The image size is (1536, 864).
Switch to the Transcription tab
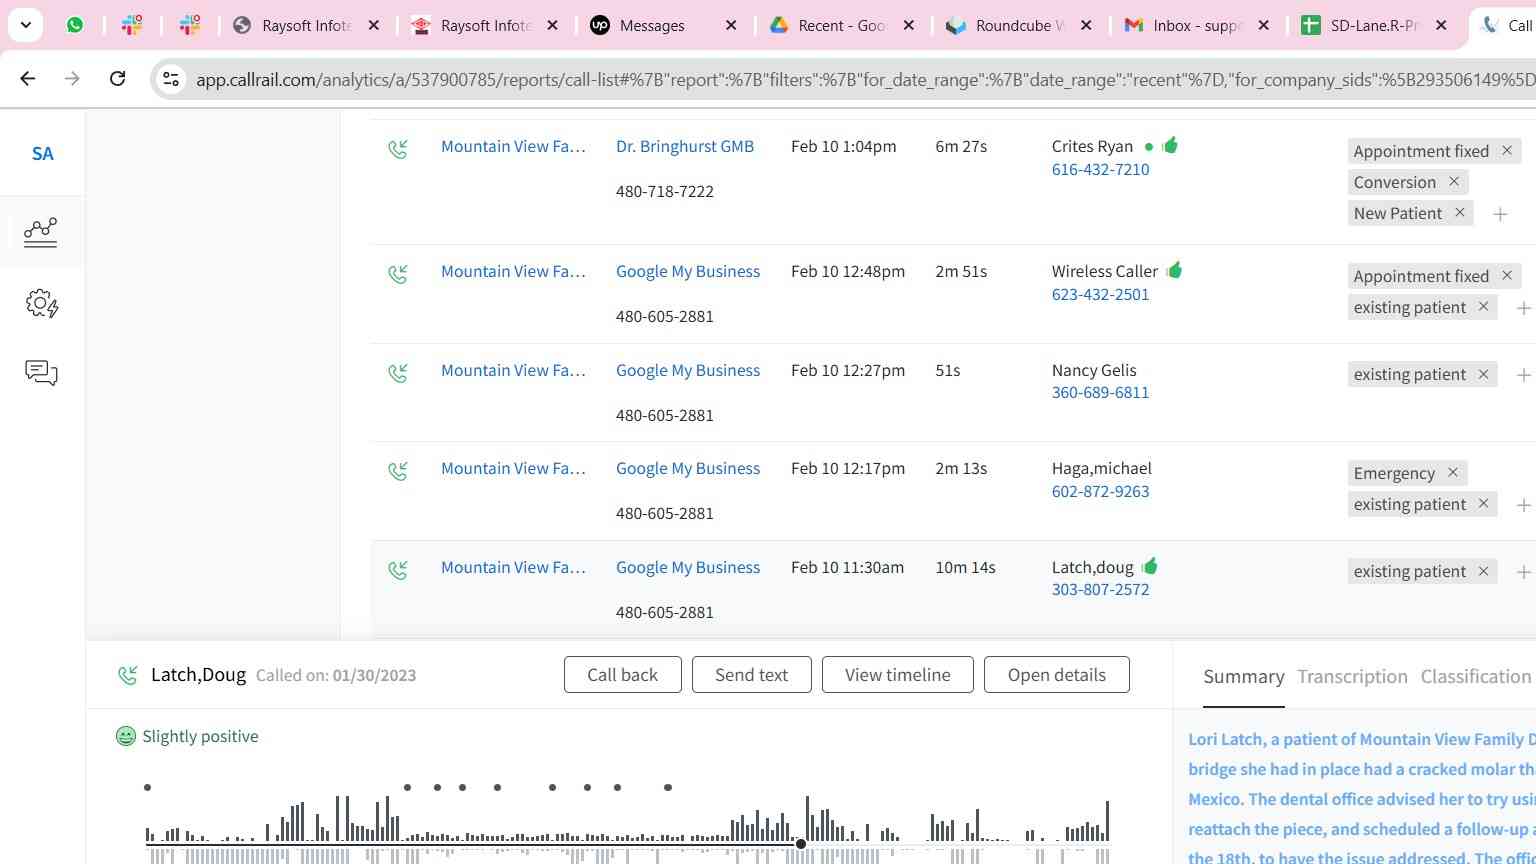(1352, 677)
